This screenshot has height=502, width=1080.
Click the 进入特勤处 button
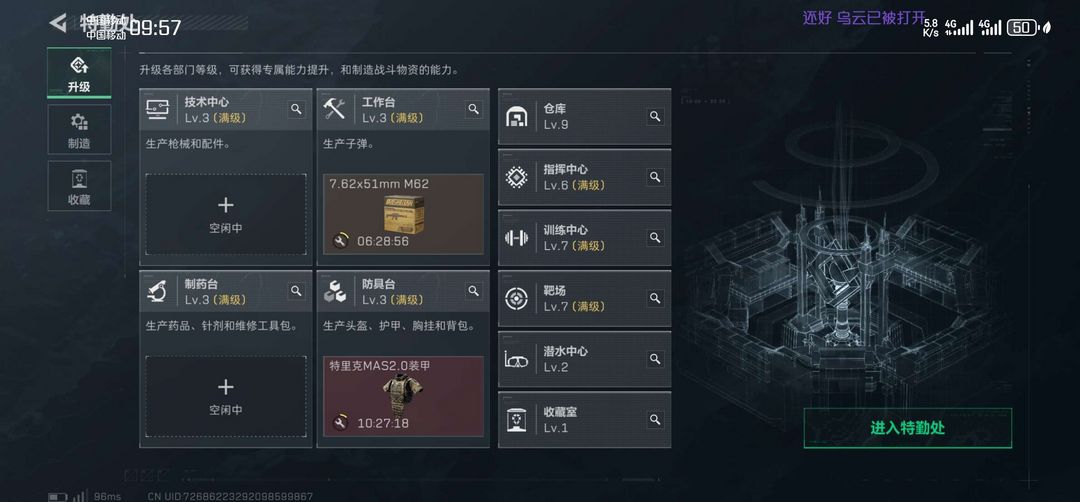908,428
